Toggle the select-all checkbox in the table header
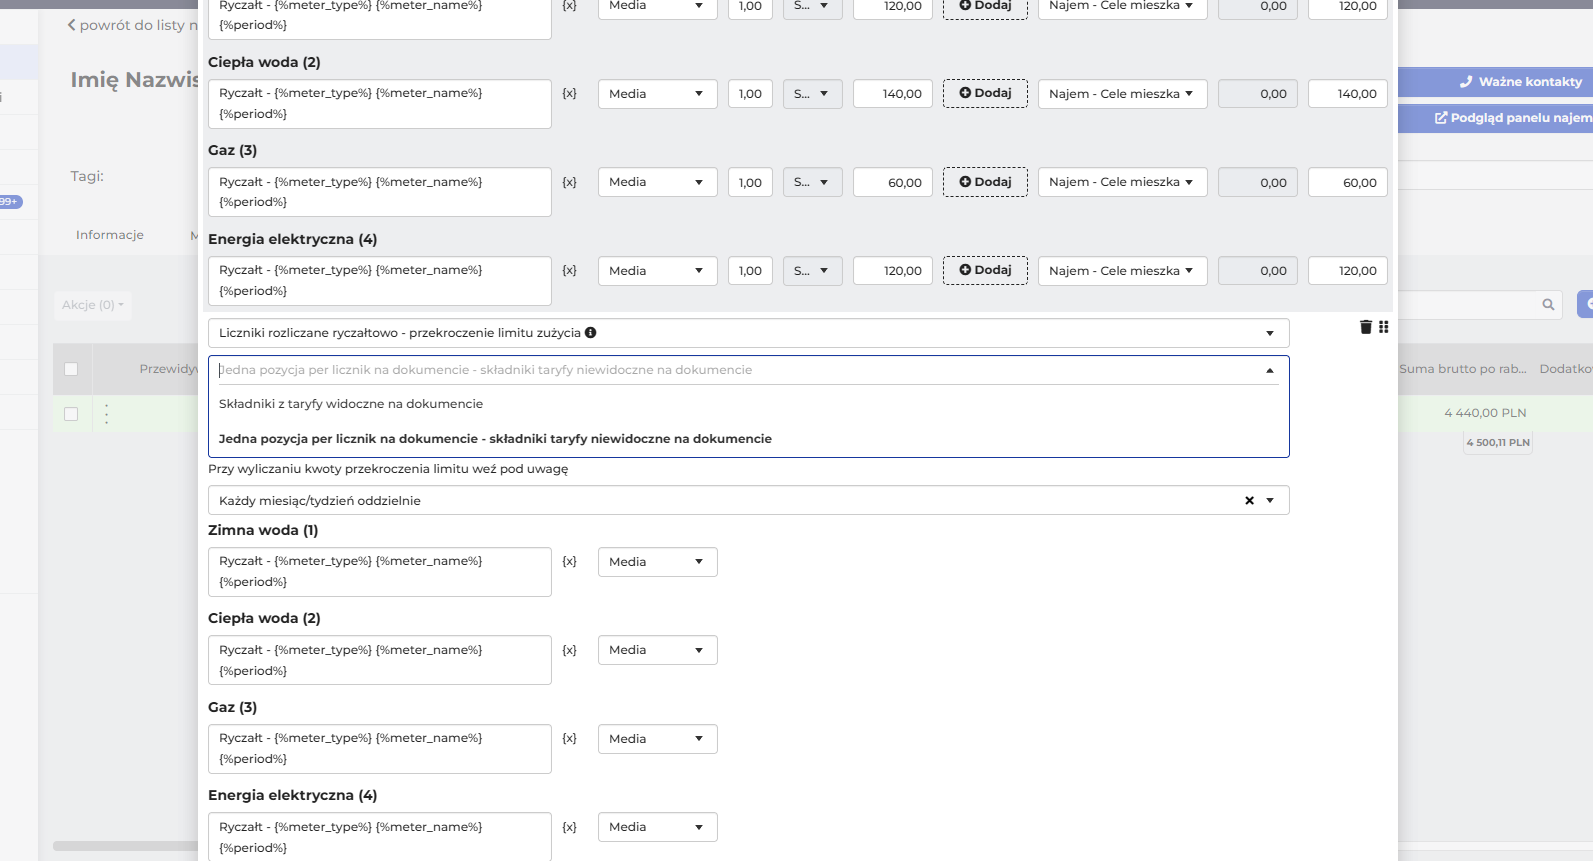1593x861 pixels. coord(71,369)
